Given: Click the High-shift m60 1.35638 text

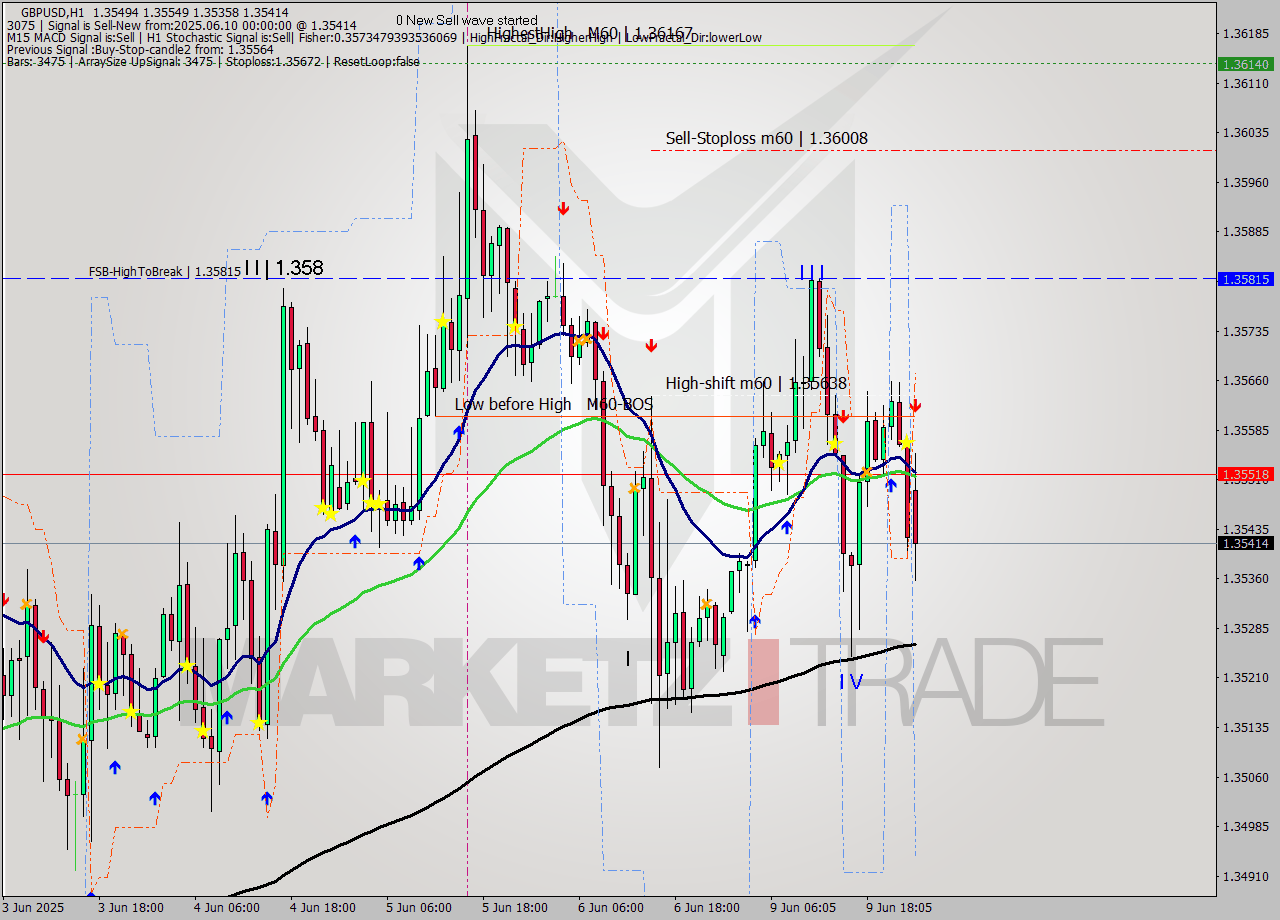Looking at the screenshot, I should 757,383.
